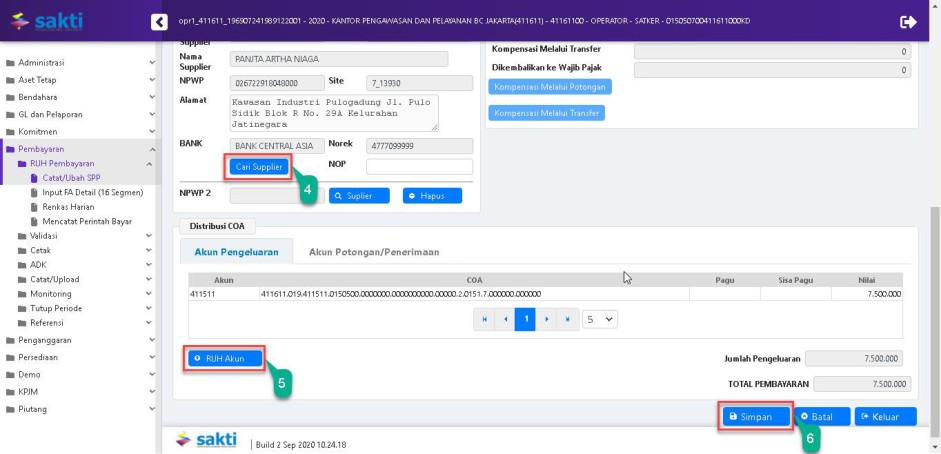Open the rows-per-page dropdown showing 5
941x454 pixels.
point(601,319)
